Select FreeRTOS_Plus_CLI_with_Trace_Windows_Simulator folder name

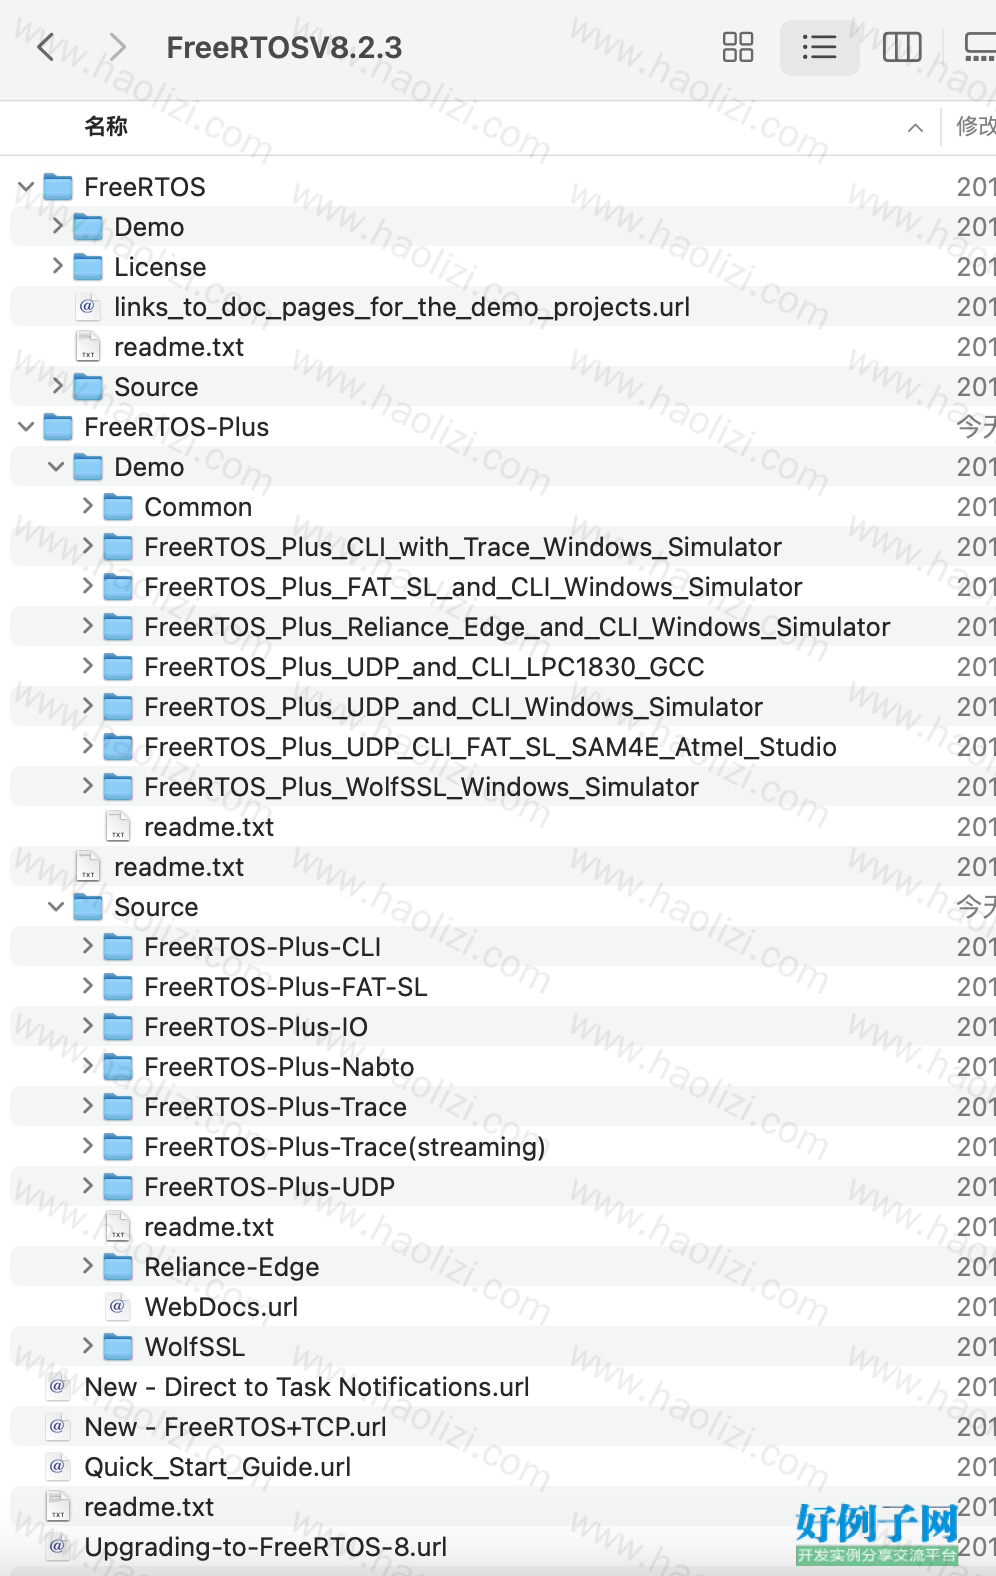pyautogui.click(x=463, y=547)
